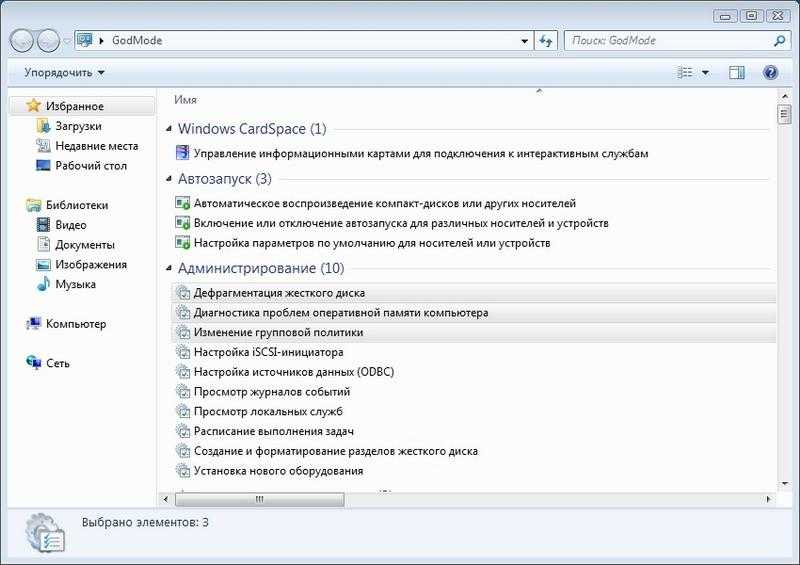Click the horizontal scrollbar left arrow

(x=165, y=499)
